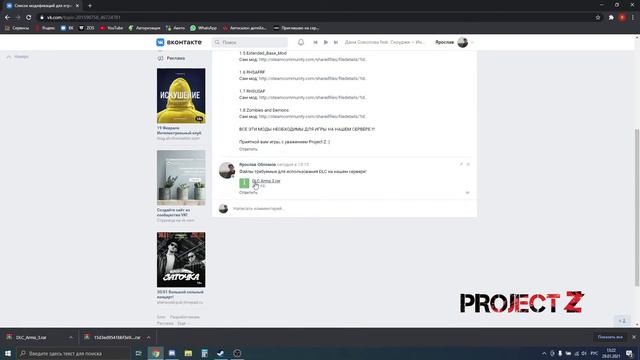Screen dimensions: 640x360
Task: Expand second download item options arrow
Action: click(149, 338)
